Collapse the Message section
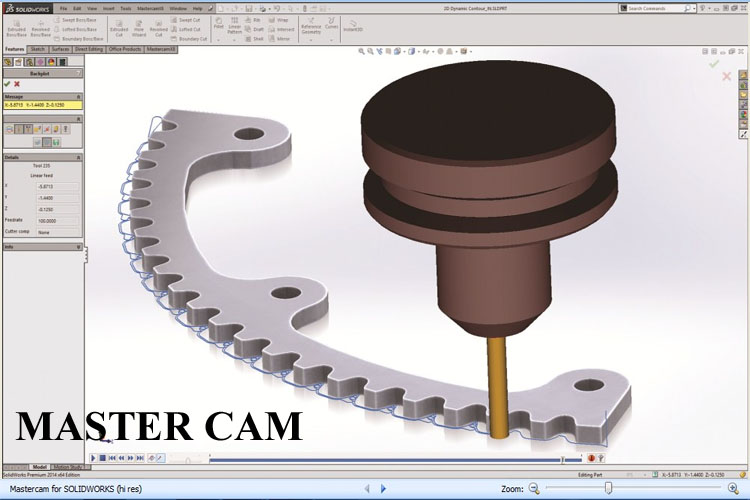 click(79, 97)
